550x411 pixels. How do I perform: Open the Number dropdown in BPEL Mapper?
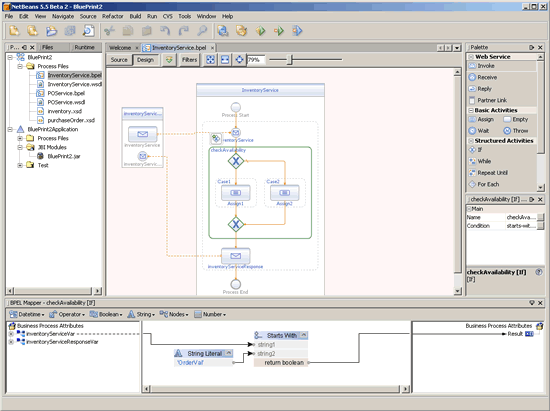point(210,315)
